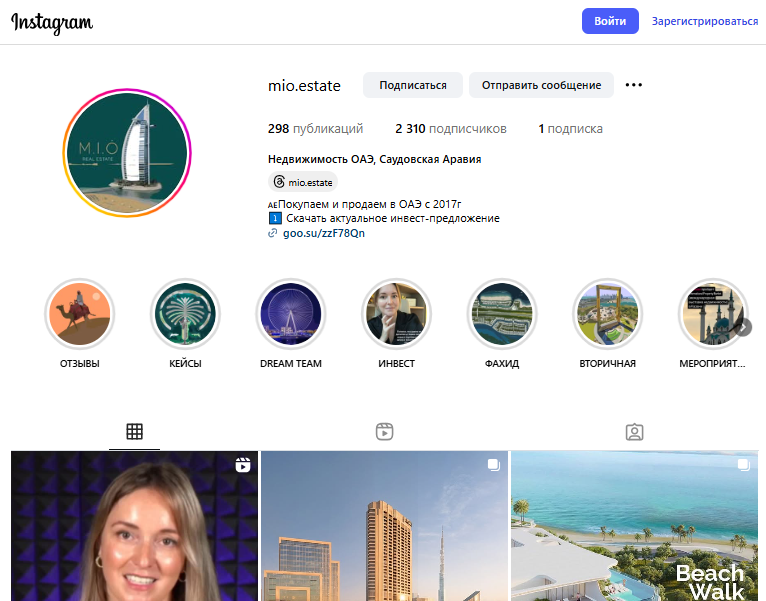
Task: Click text Скачать актуальное инвест-предложение
Action: click(x=393, y=218)
